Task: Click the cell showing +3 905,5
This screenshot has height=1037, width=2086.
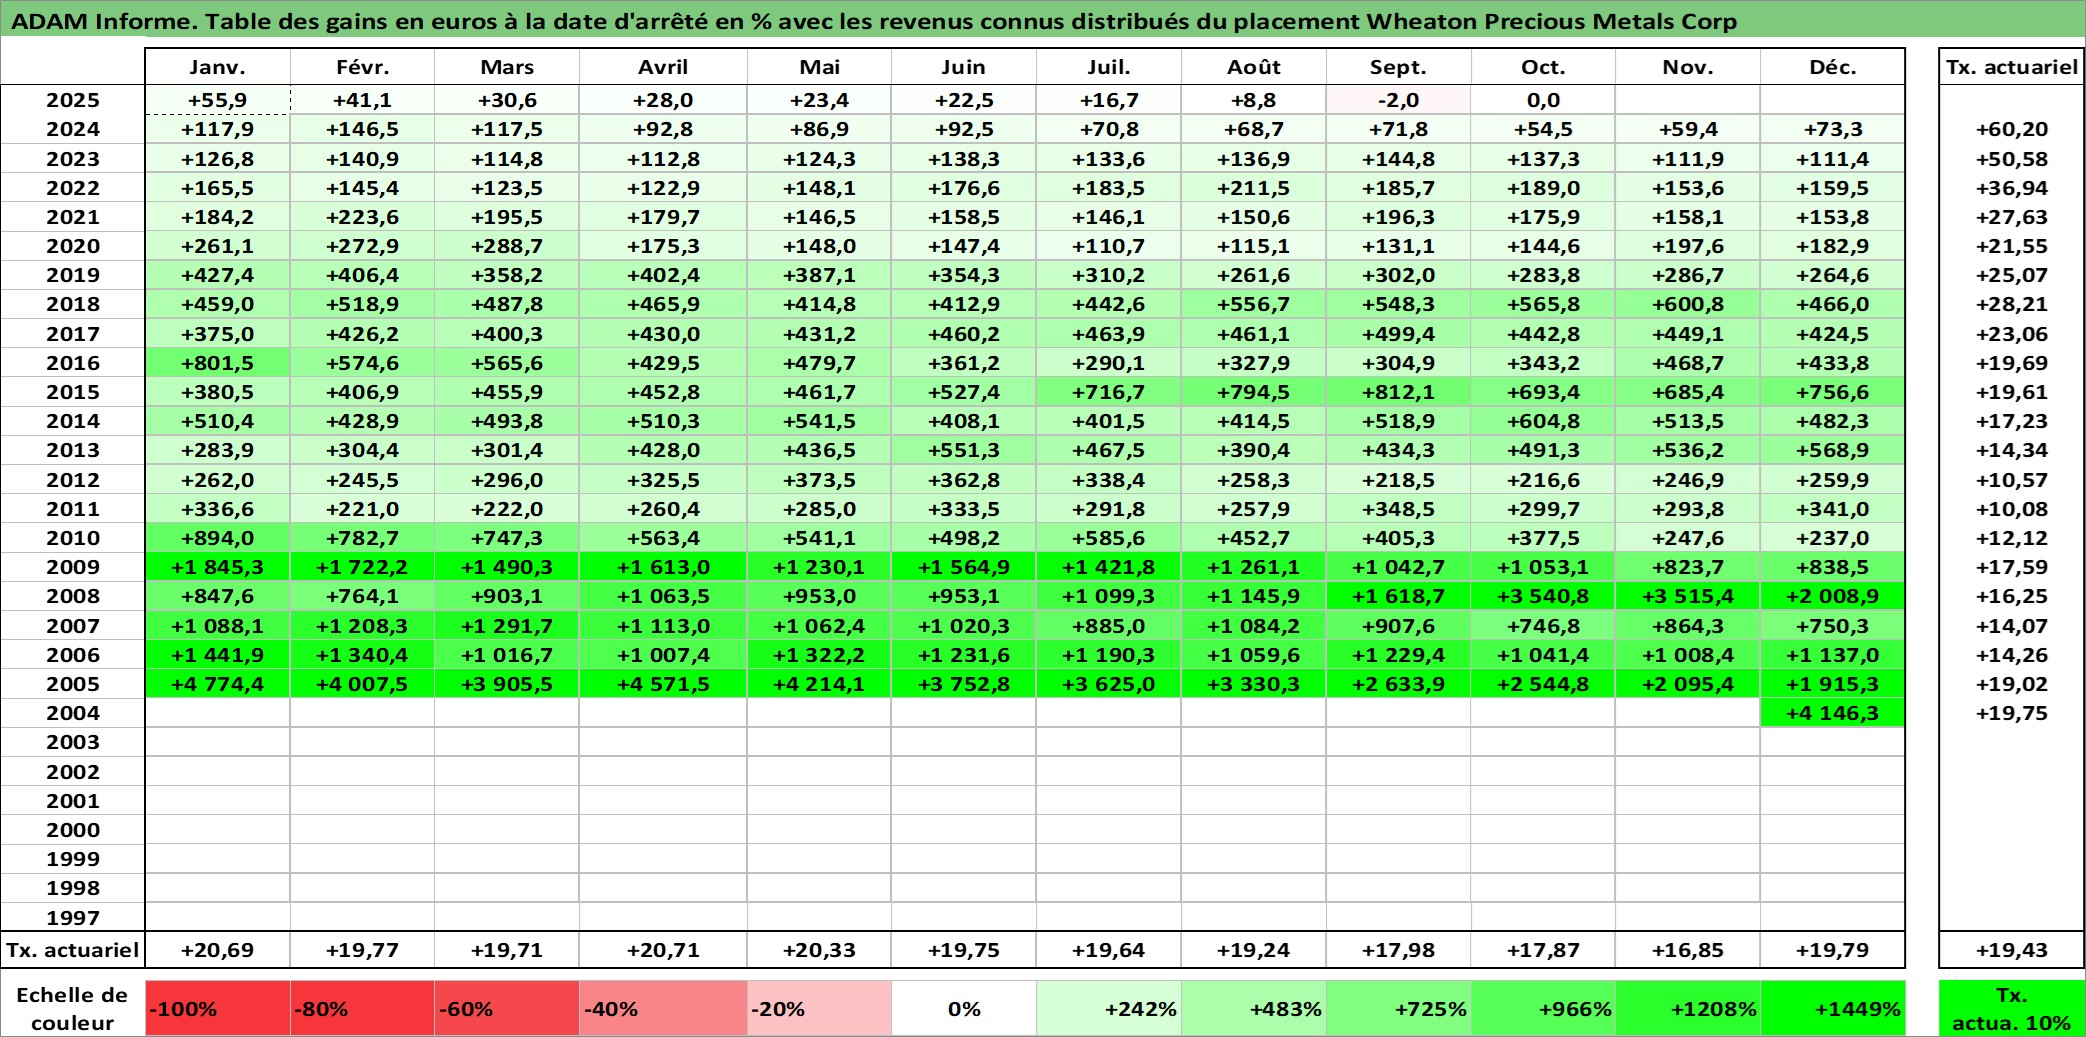Action: pos(507,684)
